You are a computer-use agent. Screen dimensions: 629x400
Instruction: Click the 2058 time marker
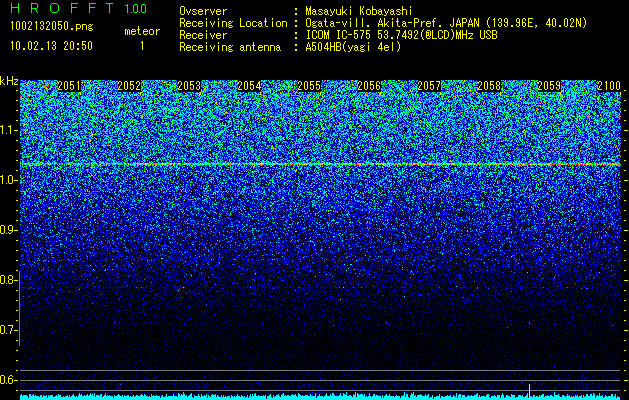click(489, 86)
